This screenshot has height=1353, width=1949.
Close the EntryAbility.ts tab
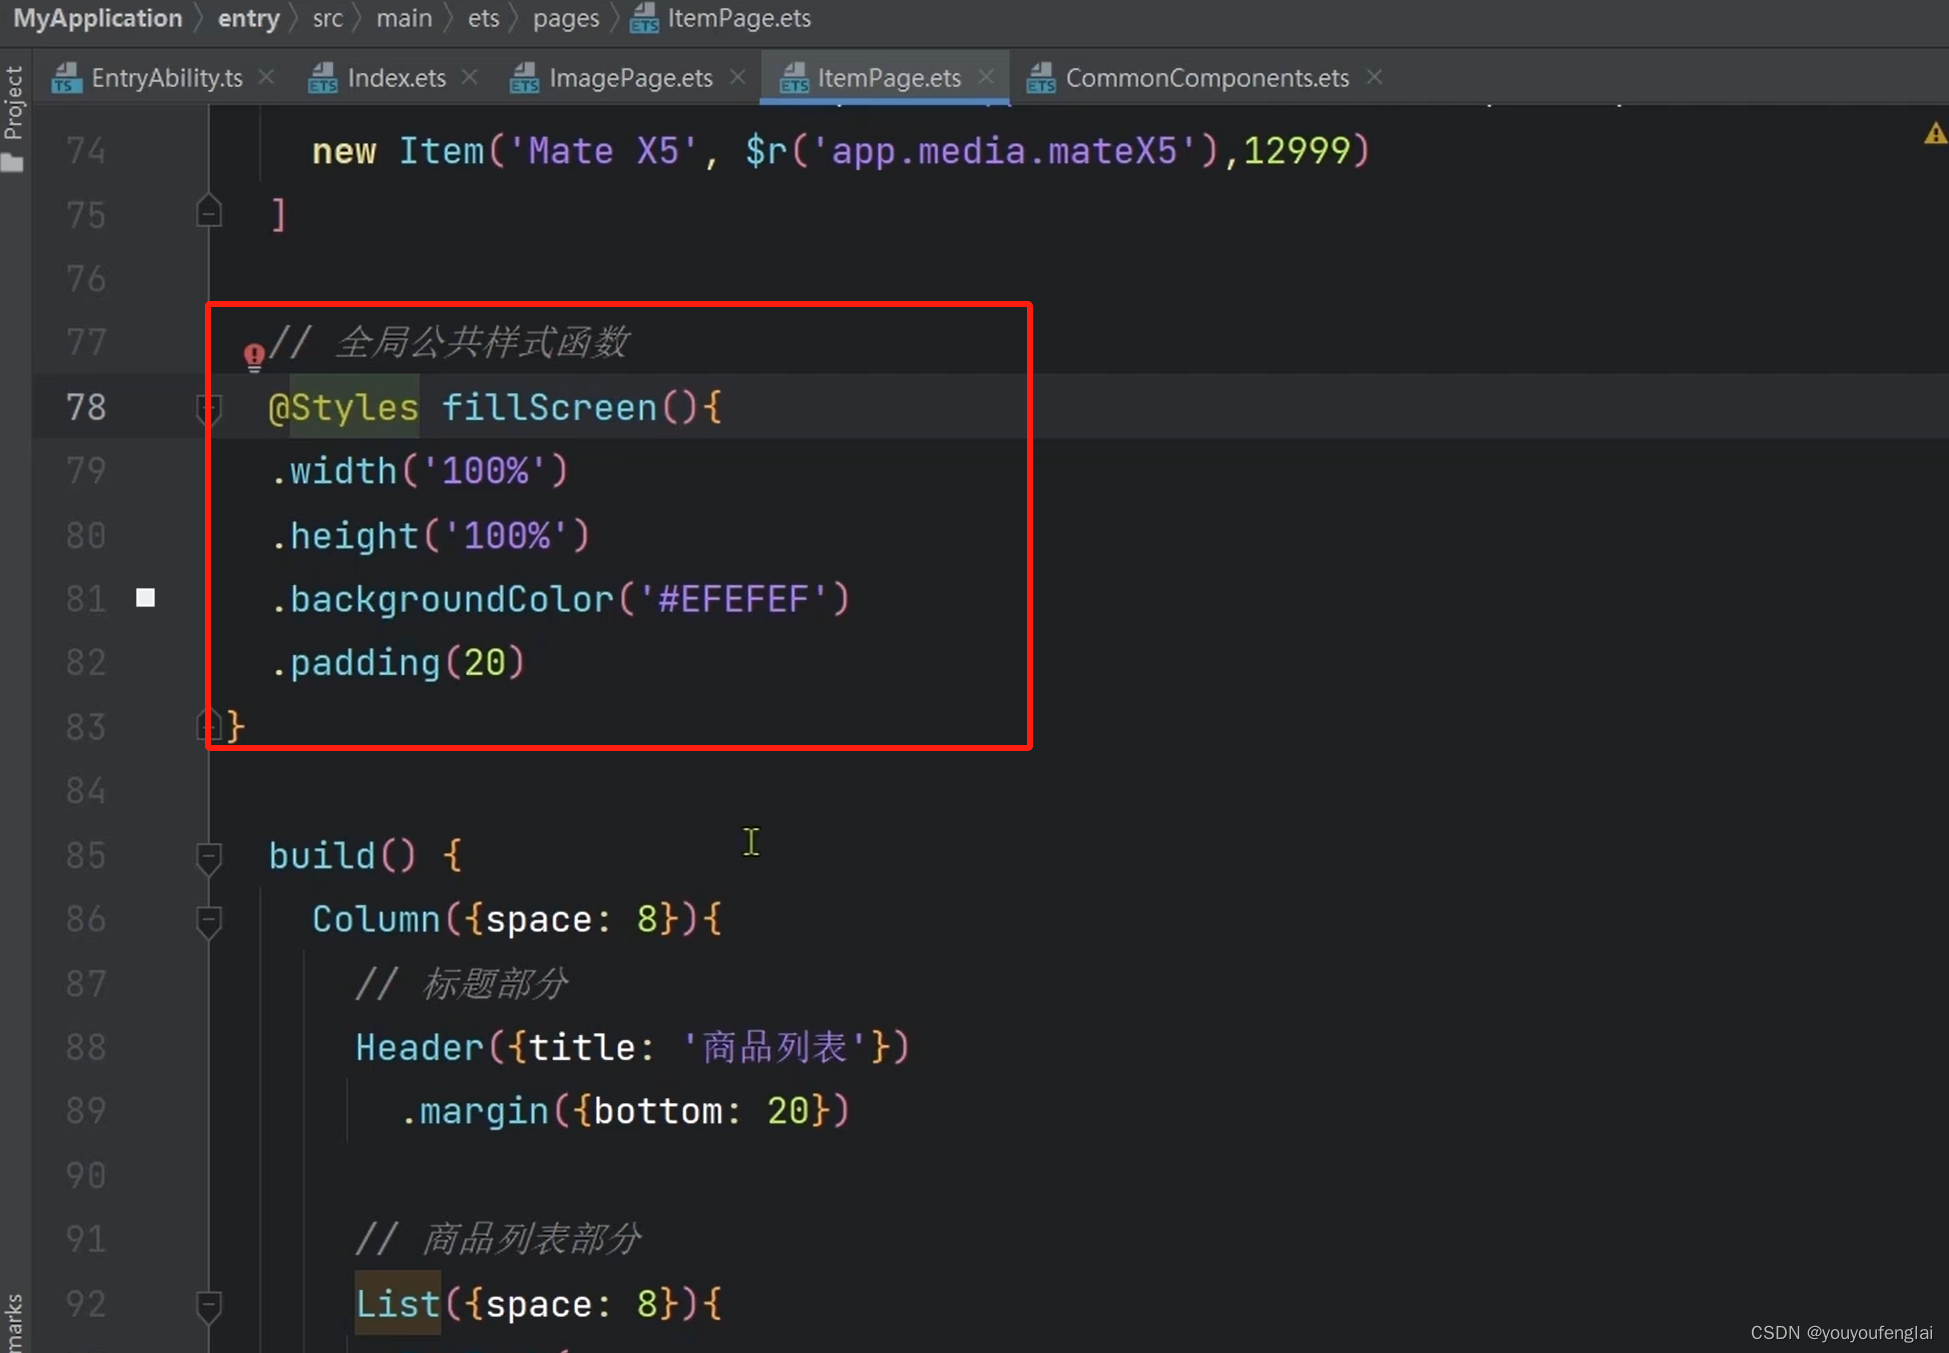coord(266,77)
